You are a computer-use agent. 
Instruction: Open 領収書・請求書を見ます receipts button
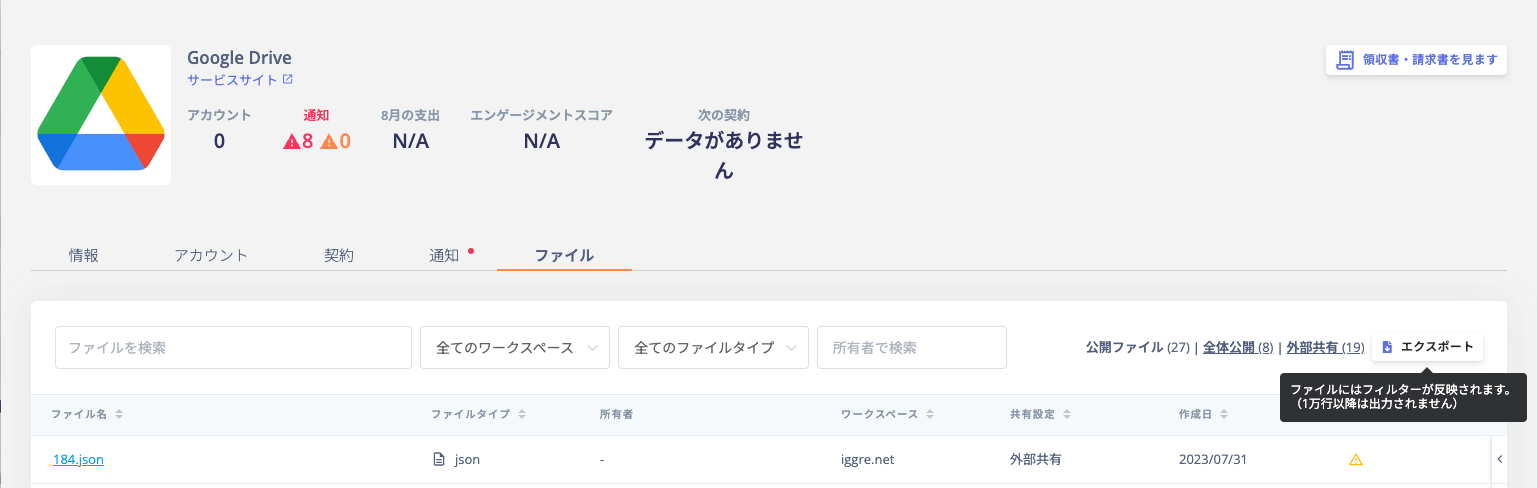(x=1416, y=59)
